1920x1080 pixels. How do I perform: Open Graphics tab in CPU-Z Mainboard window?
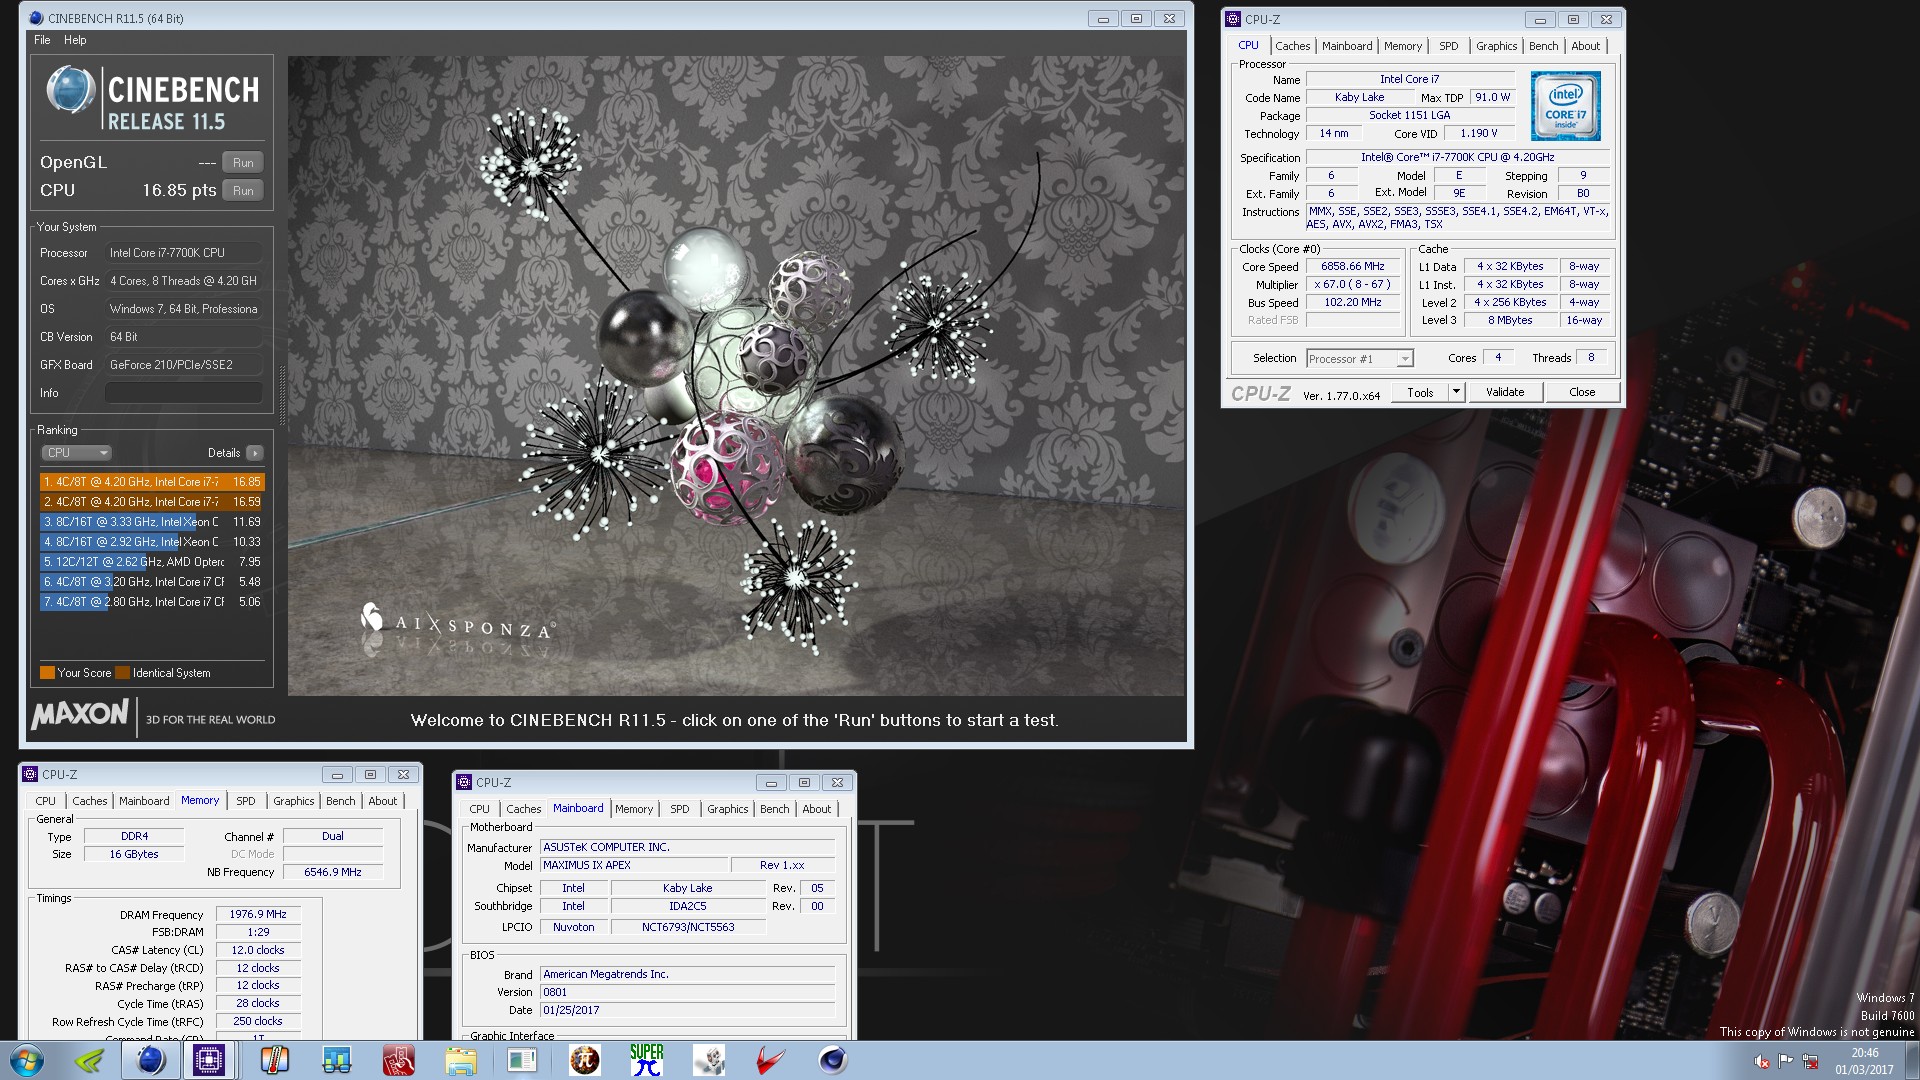point(727,809)
